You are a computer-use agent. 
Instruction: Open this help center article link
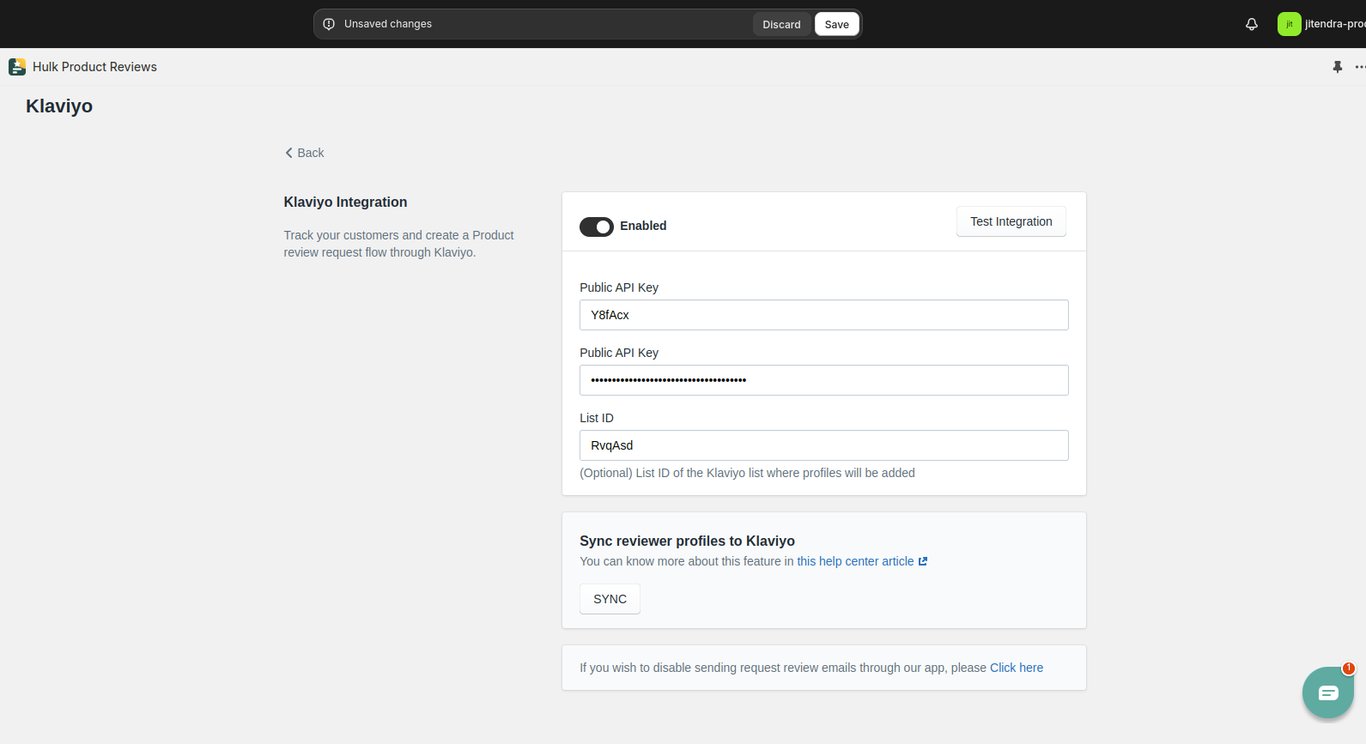click(x=855, y=562)
